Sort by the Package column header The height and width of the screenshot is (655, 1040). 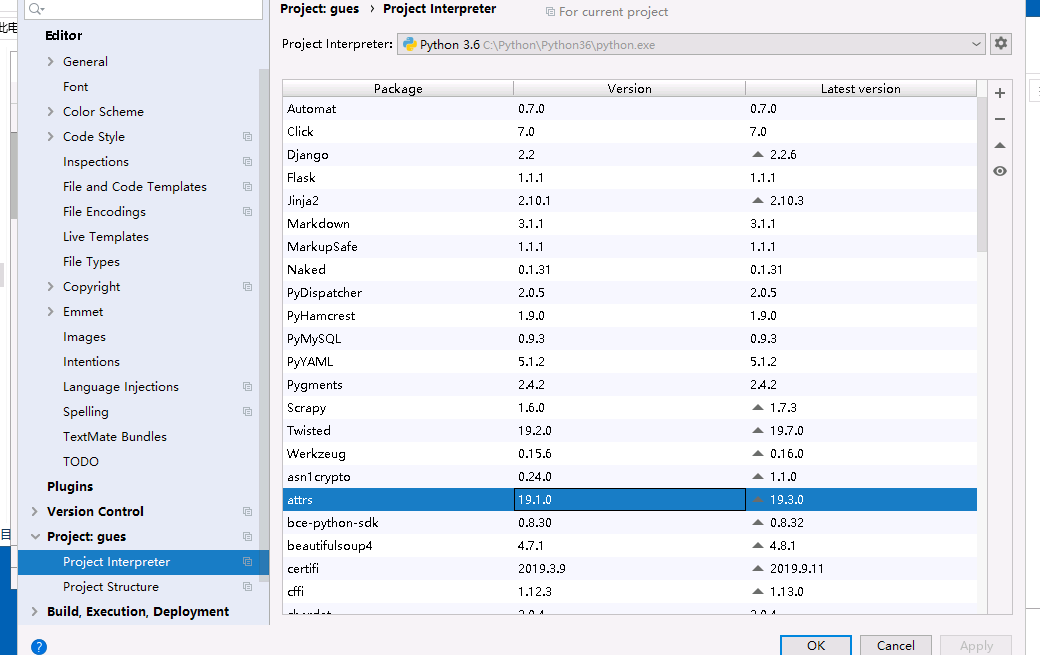[x=398, y=89]
